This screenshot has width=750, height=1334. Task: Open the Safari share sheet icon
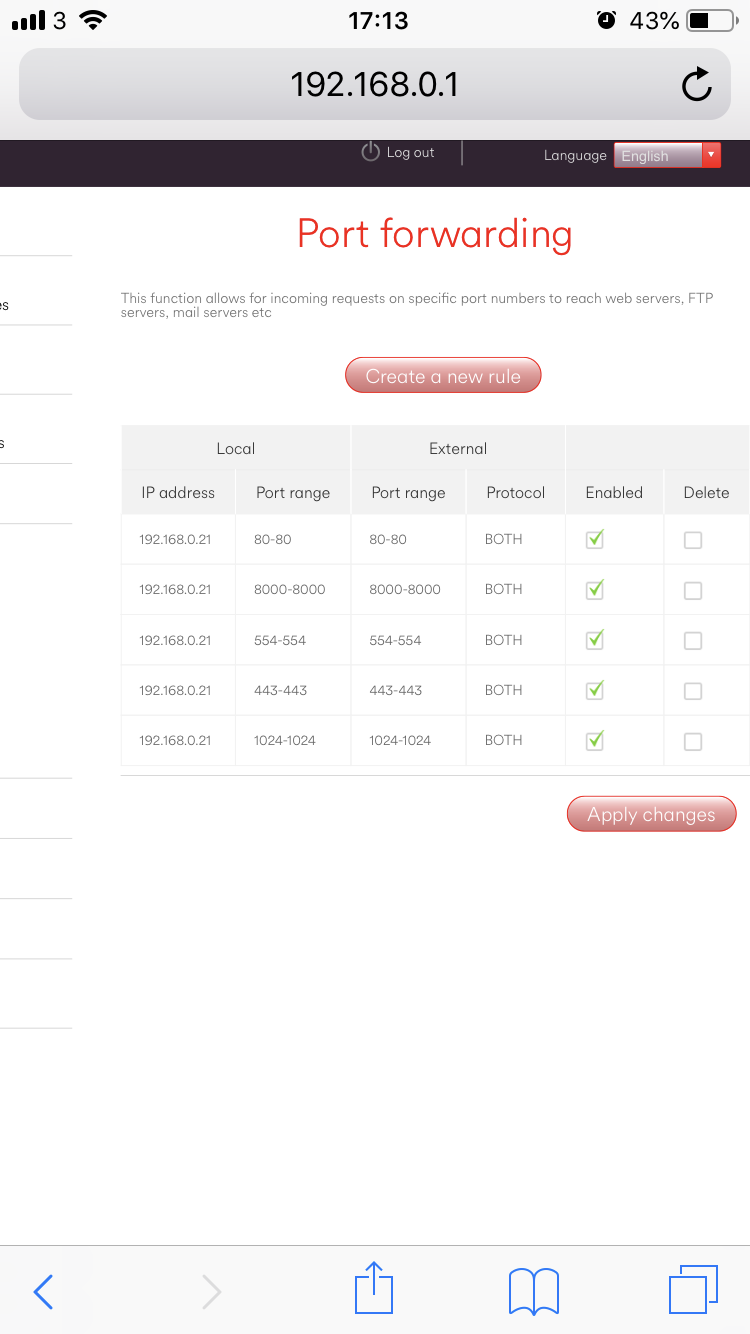pyautogui.click(x=374, y=1289)
